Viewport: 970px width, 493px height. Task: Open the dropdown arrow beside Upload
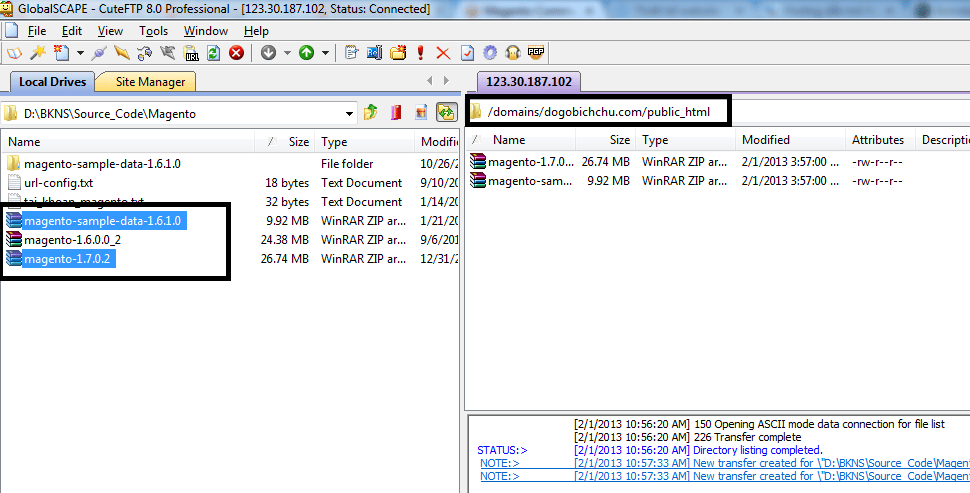point(325,53)
